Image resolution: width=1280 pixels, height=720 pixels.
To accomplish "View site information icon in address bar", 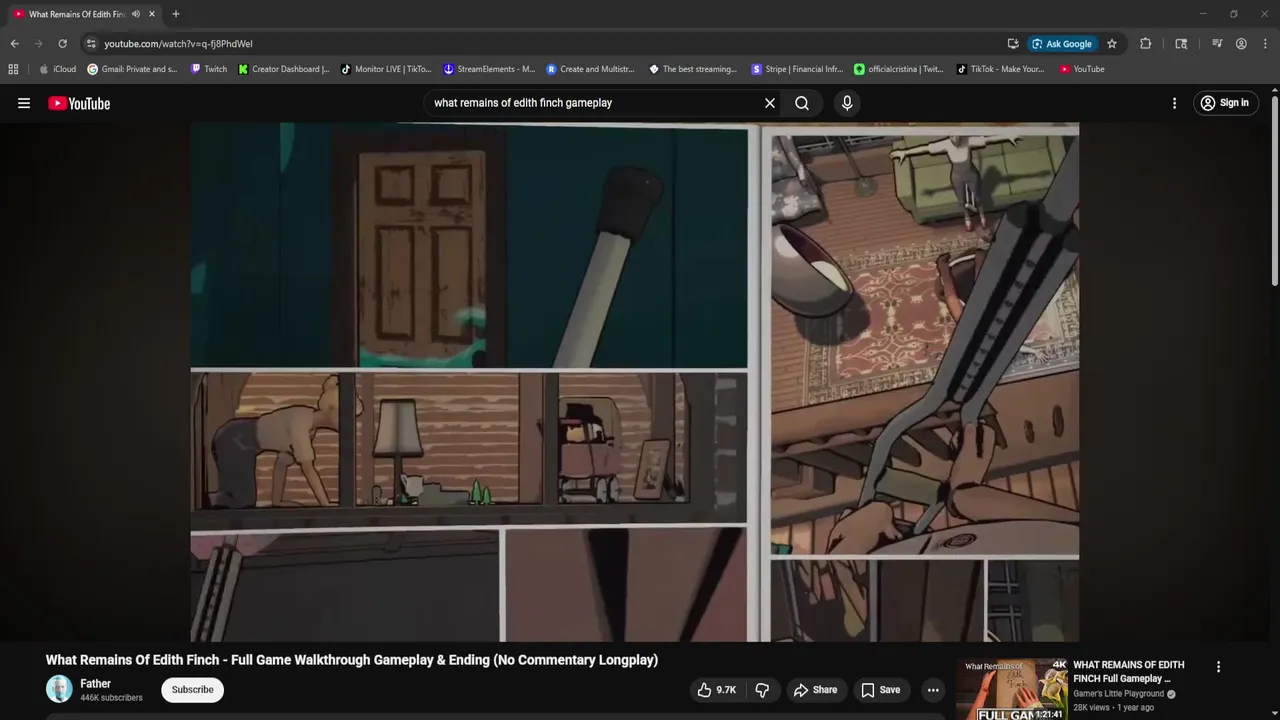I will click(91, 44).
